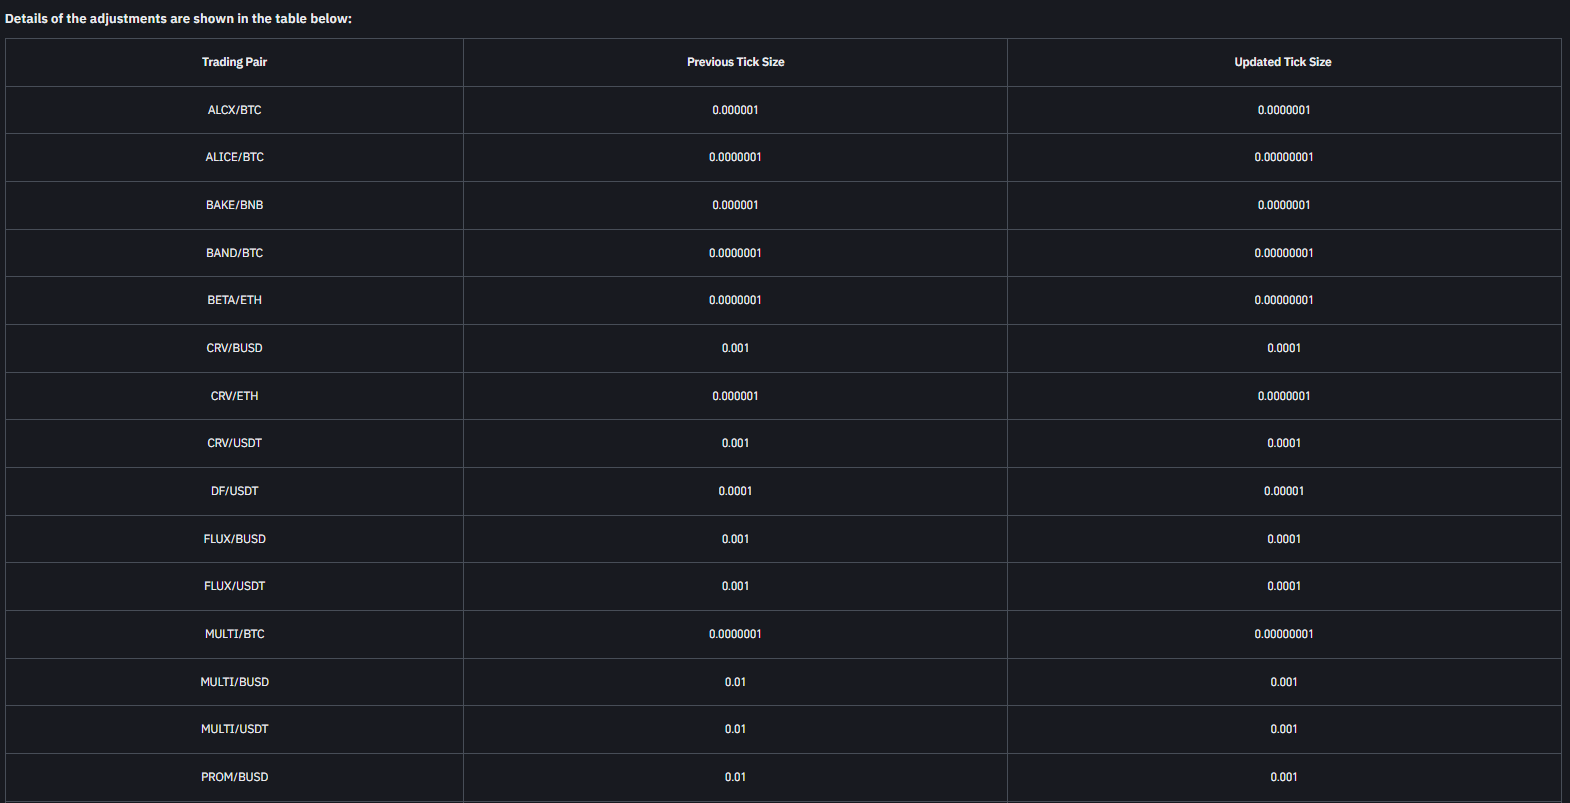This screenshot has width=1570, height=803.
Task: Click the BAND/BTC pair cell
Action: (234, 253)
